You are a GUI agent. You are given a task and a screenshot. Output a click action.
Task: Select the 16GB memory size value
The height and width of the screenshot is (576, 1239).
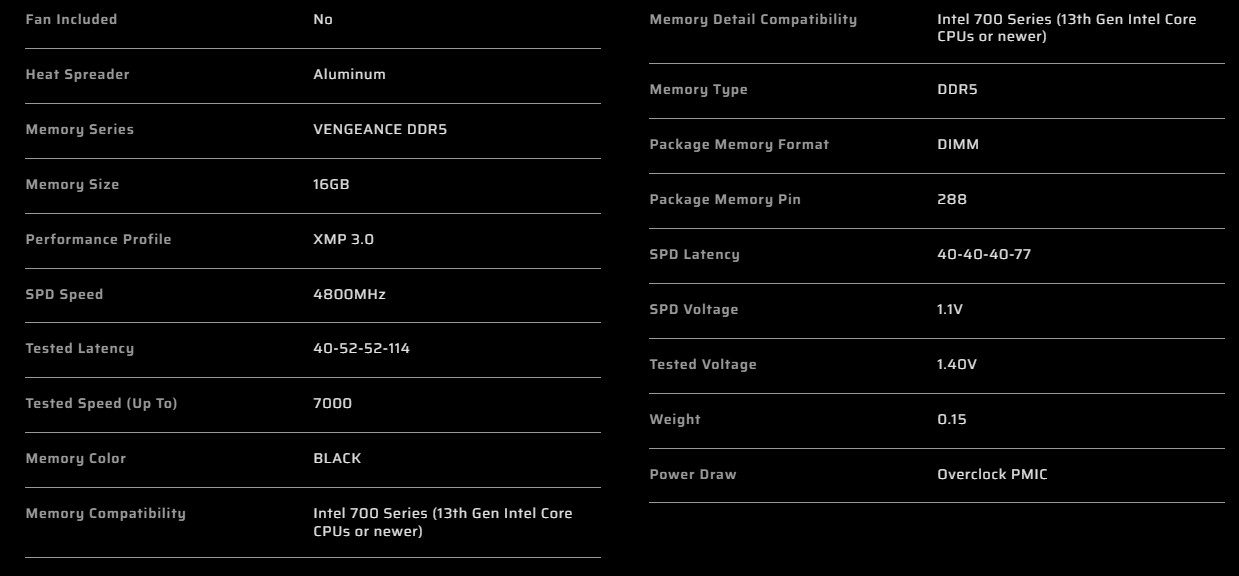click(x=331, y=185)
